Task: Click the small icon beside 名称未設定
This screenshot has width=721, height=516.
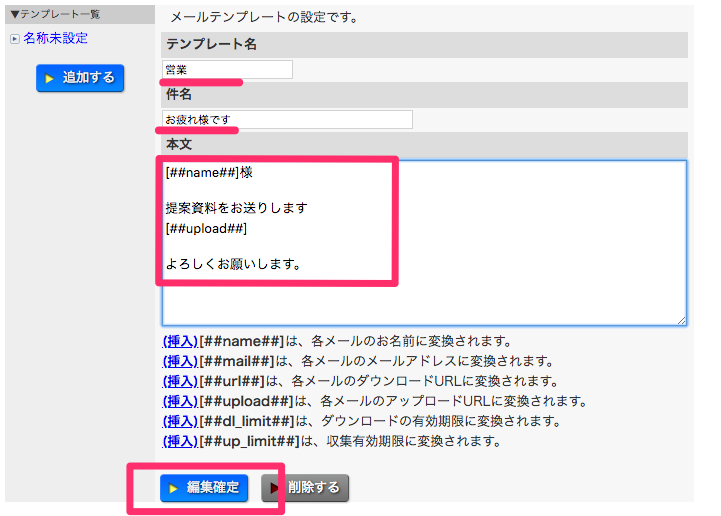Action: click(14, 39)
